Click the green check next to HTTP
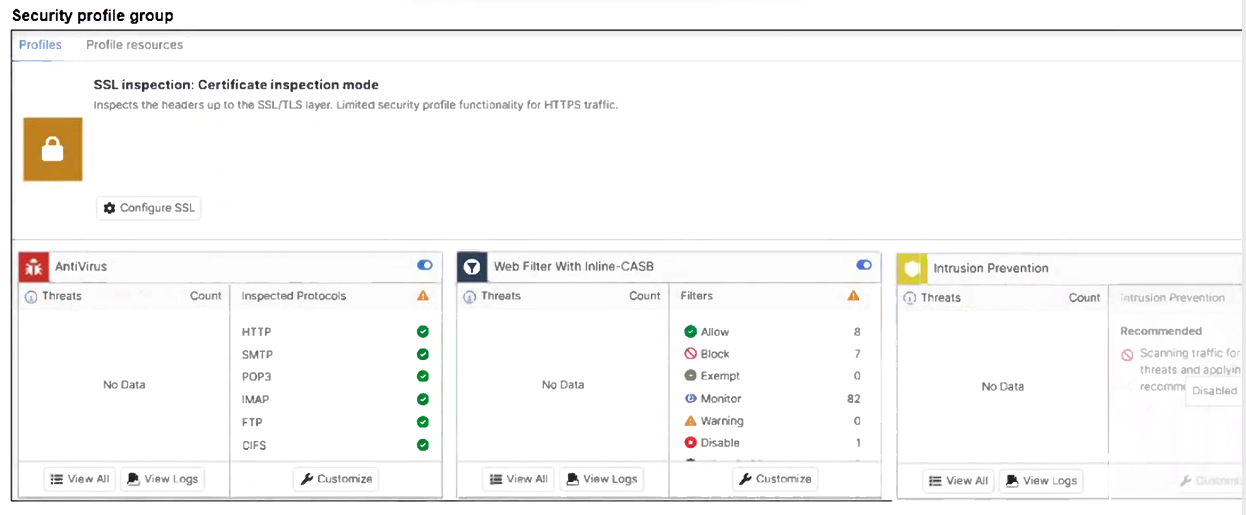Screen dimensions: 1246x515 (x=422, y=332)
